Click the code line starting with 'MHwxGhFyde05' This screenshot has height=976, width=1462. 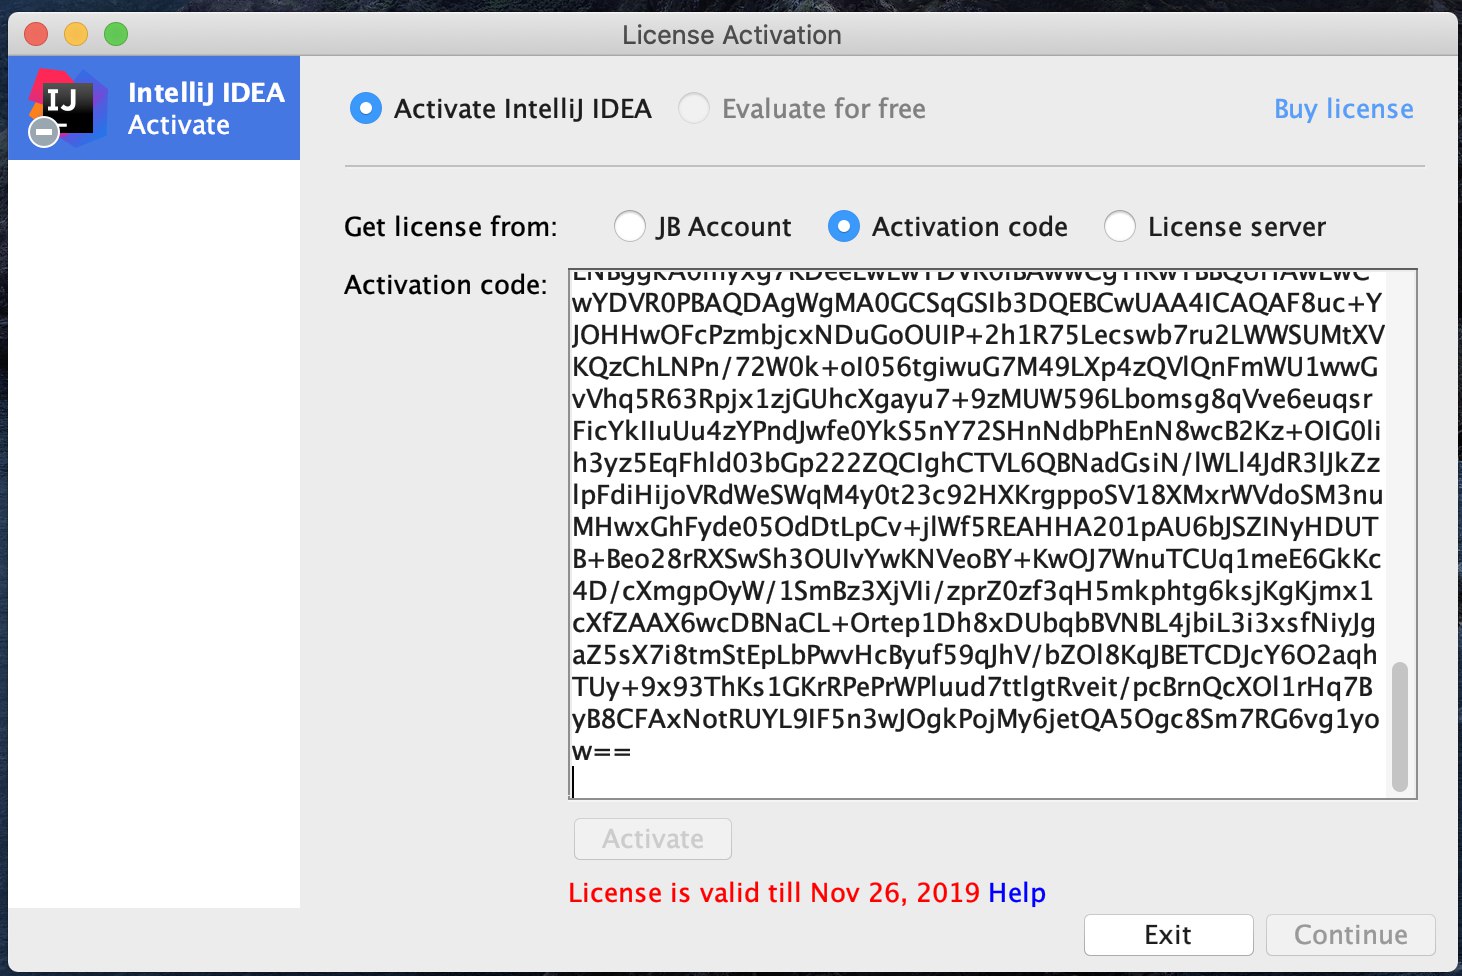coord(975,527)
